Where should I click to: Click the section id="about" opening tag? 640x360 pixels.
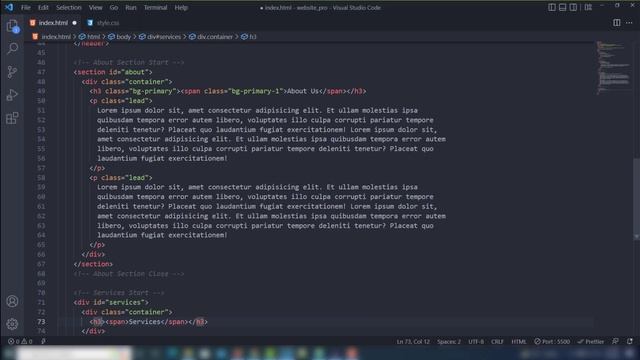[x=113, y=72]
